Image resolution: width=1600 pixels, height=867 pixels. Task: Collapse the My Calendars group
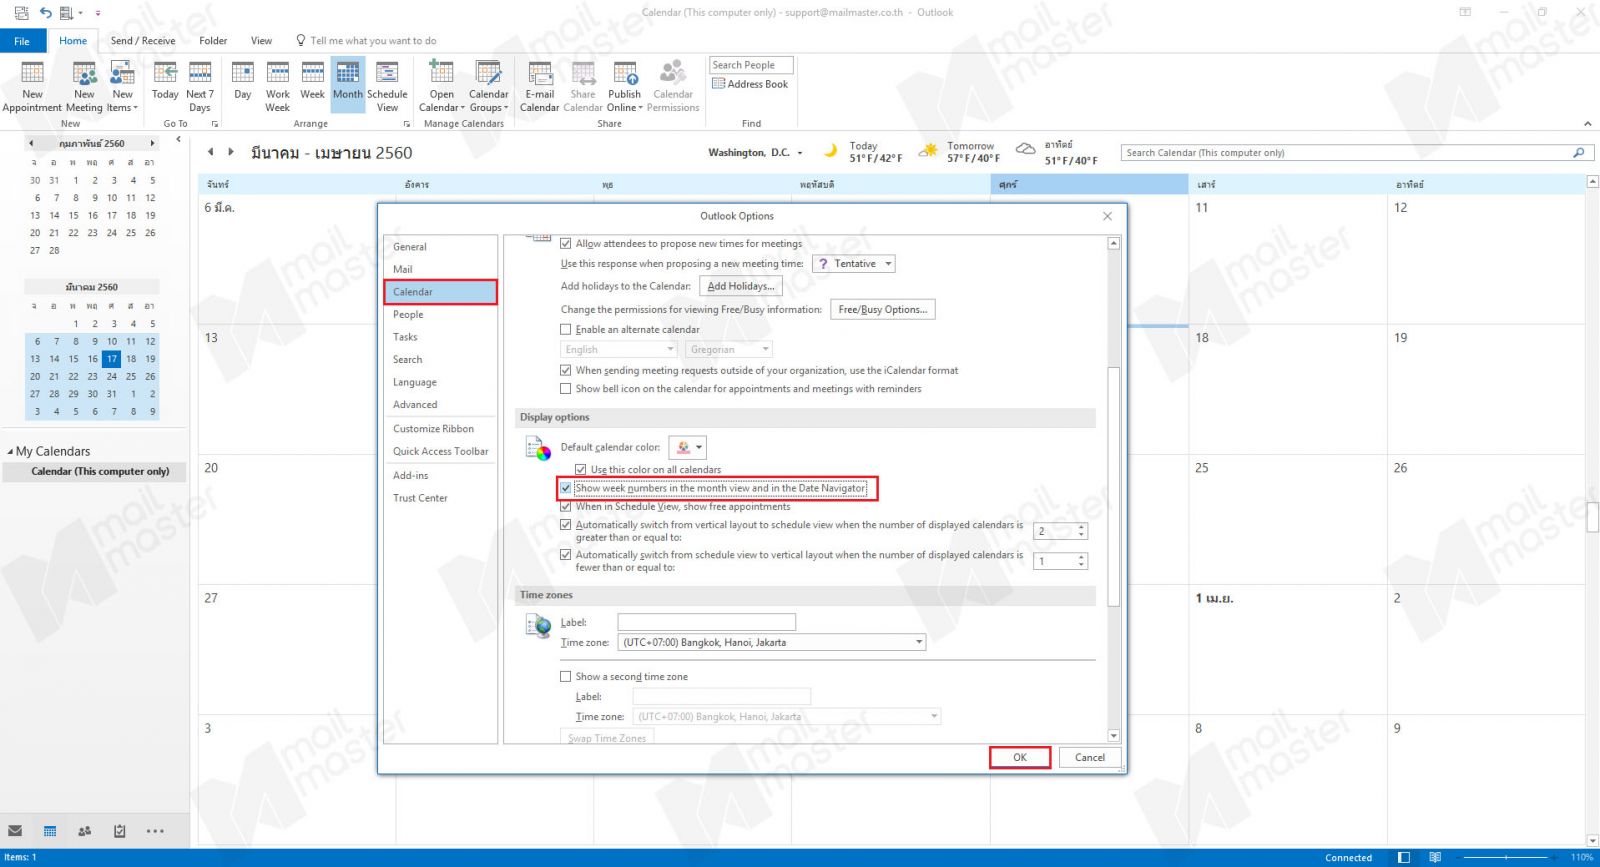point(10,452)
